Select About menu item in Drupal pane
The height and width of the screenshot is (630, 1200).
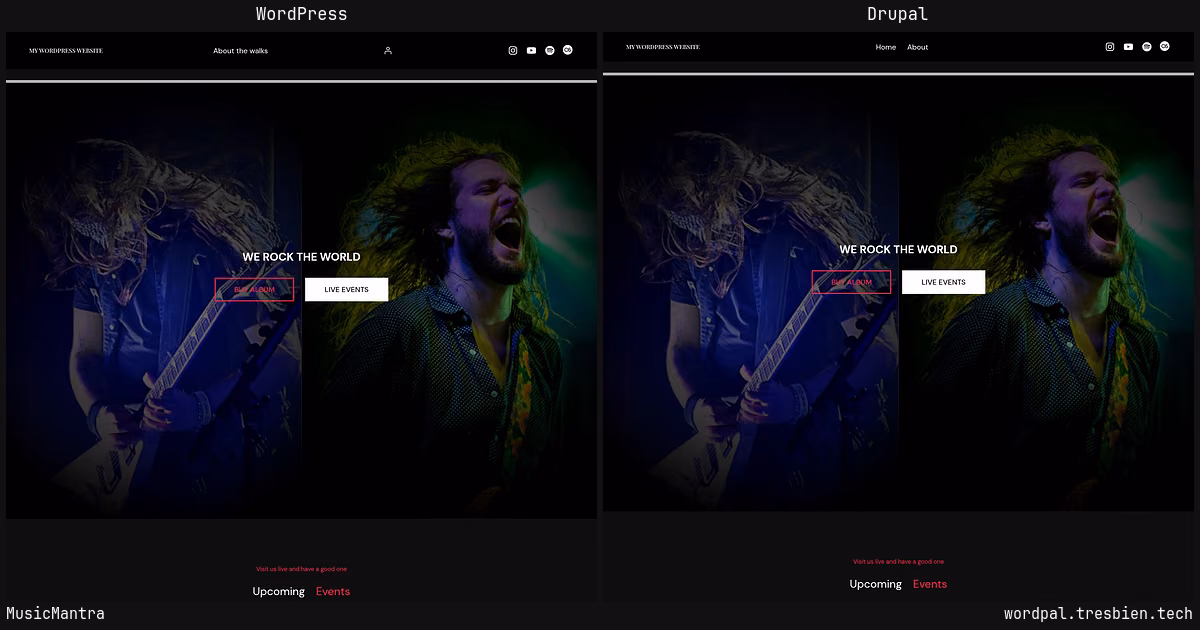[918, 47]
